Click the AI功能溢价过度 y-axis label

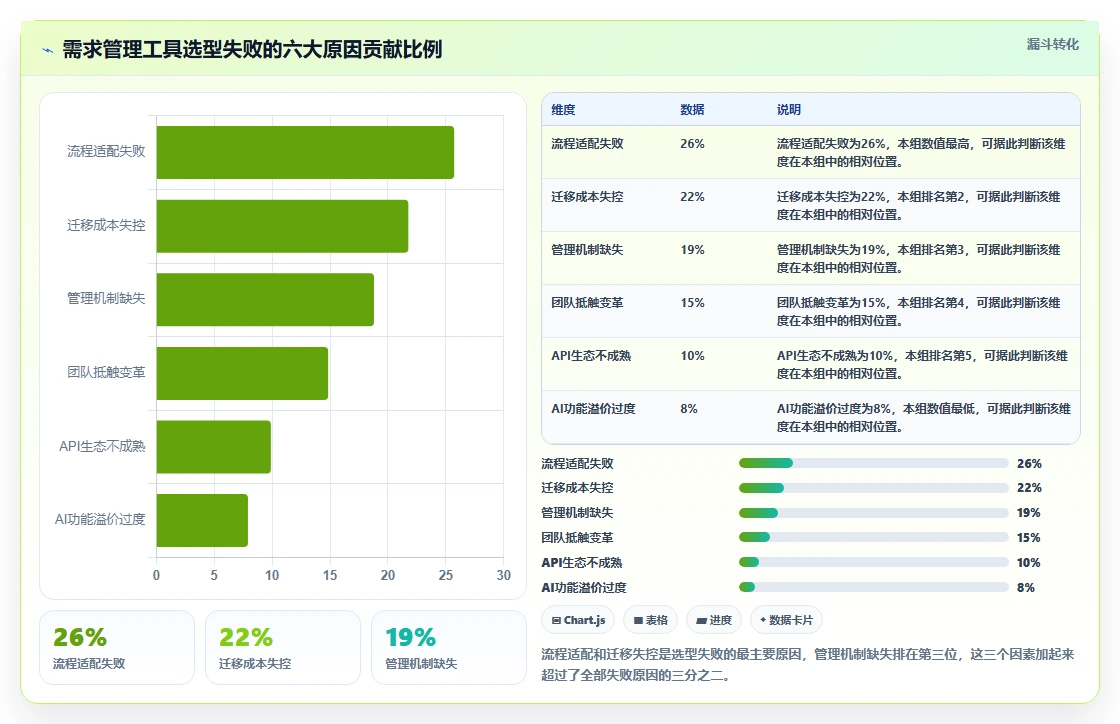click(100, 519)
